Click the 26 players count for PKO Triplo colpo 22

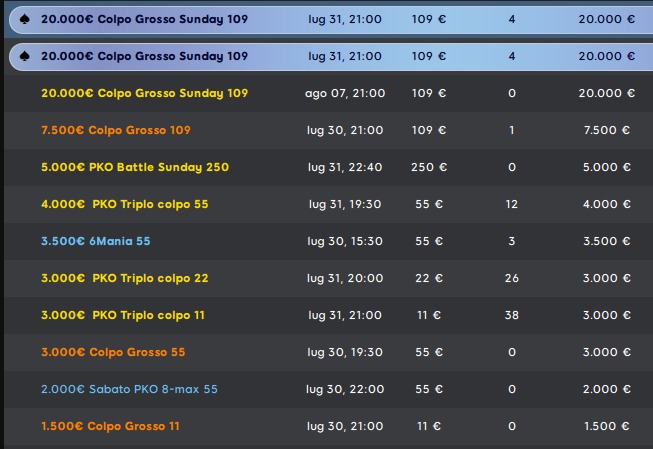[512, 278]
